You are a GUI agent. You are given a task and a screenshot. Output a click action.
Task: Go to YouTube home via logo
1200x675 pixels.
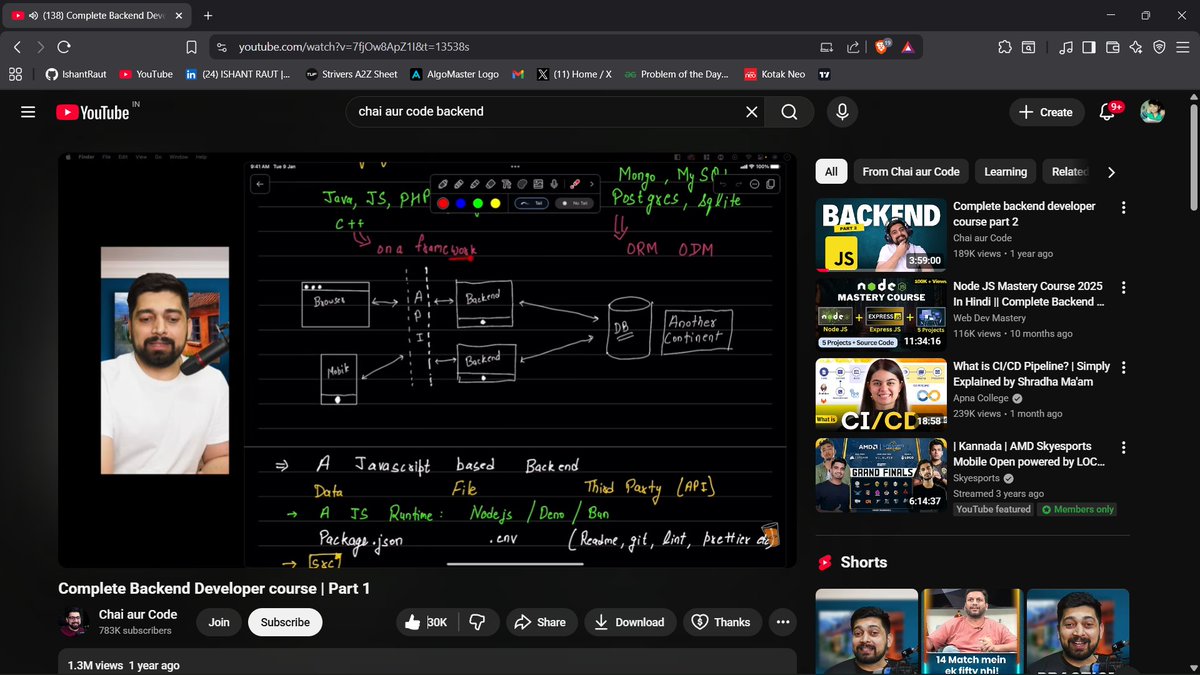(x=93, y=112)
